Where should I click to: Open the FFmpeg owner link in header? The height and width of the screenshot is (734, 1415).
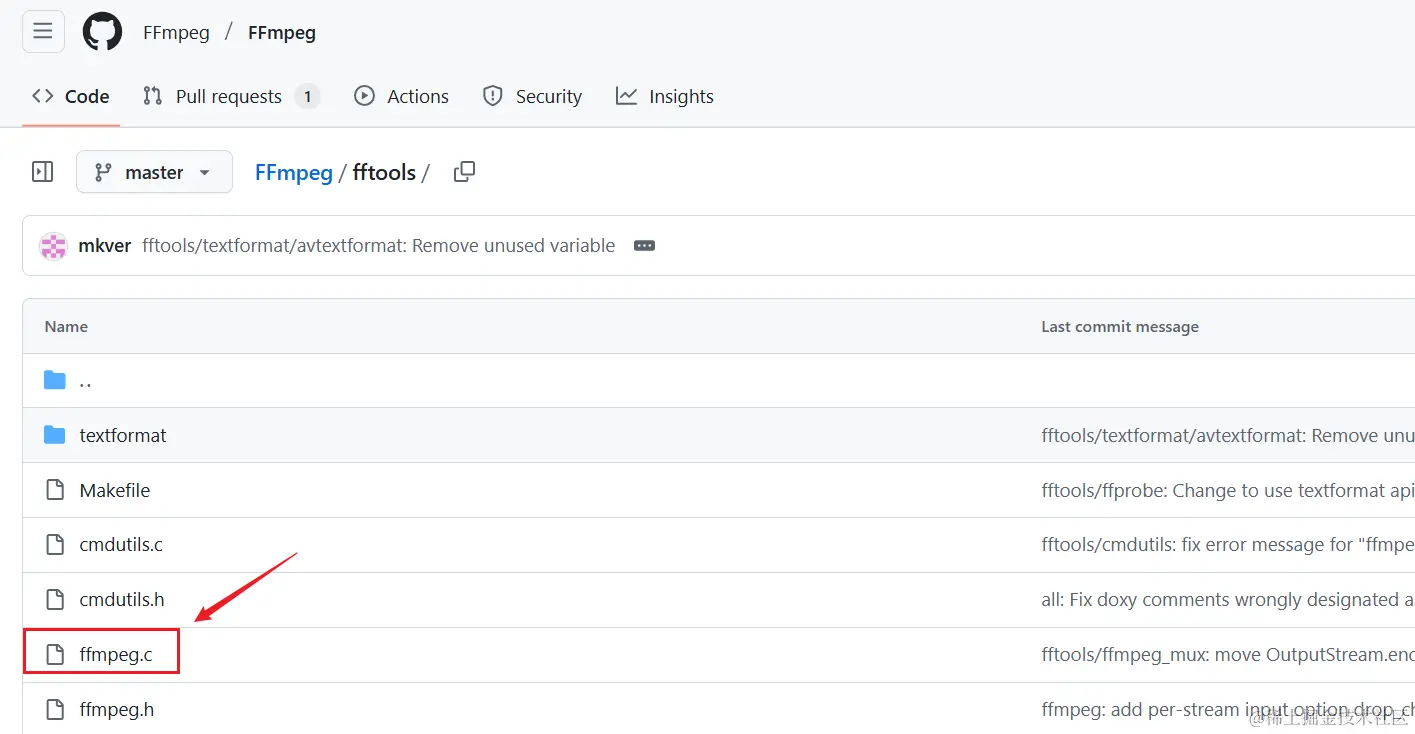[x=176, y=33]
